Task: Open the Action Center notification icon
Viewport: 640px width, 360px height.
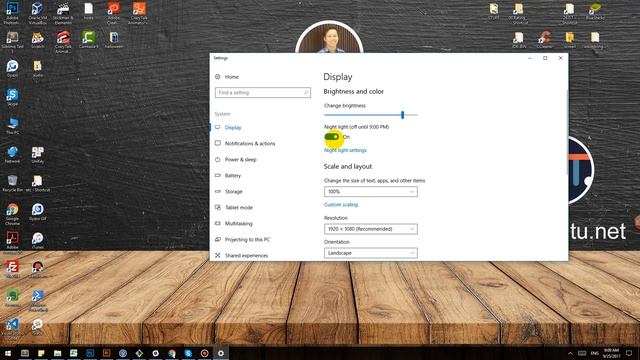Action: (x=629, y=353)
